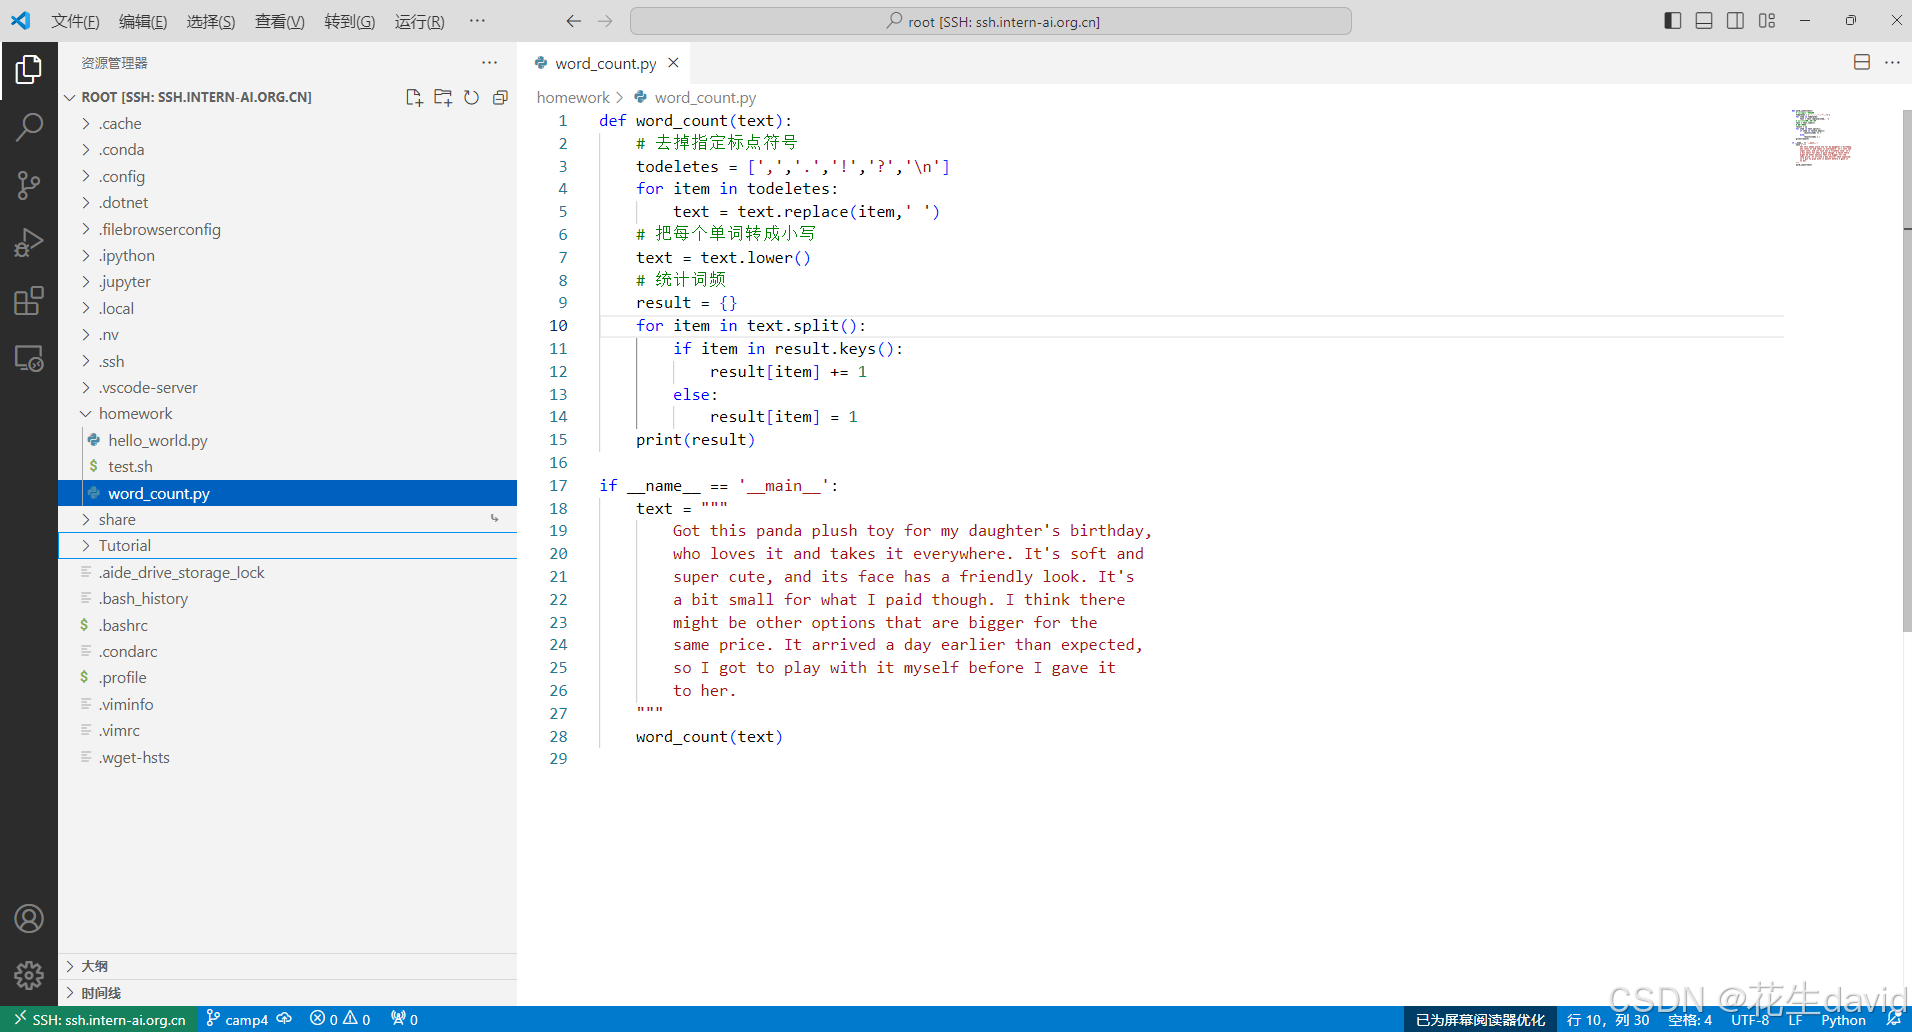Expand the .conda folder
This screenshot has width=1912, height=1032.
[287, 150]
